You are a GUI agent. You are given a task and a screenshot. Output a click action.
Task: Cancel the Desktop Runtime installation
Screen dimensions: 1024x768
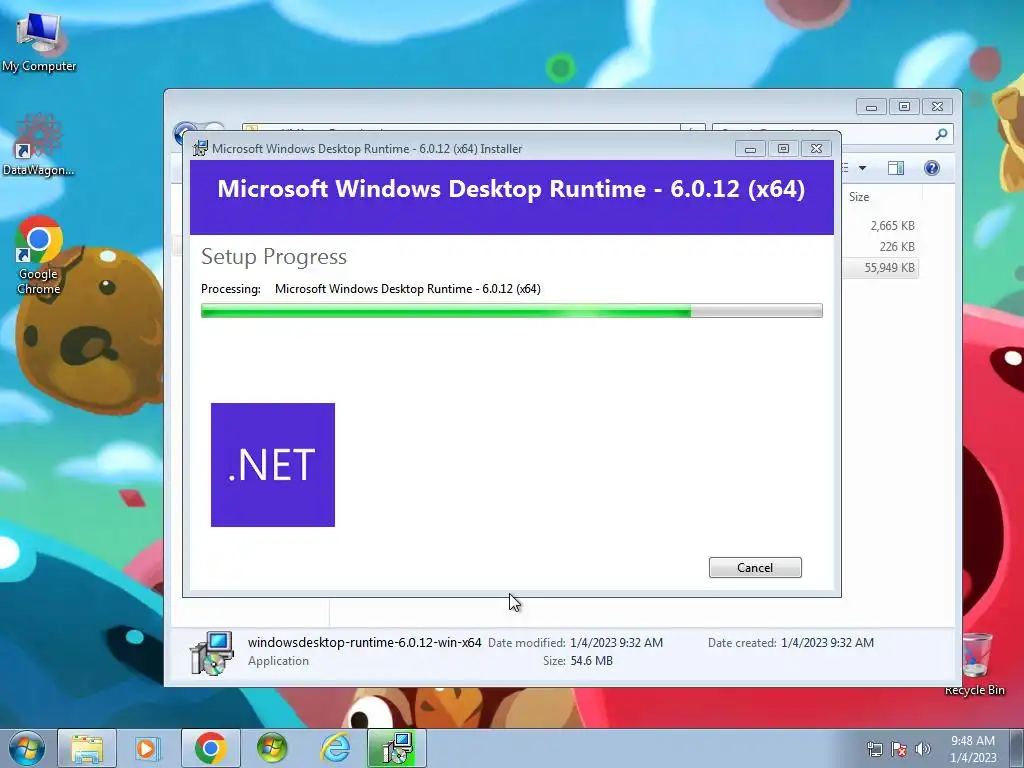755,568
